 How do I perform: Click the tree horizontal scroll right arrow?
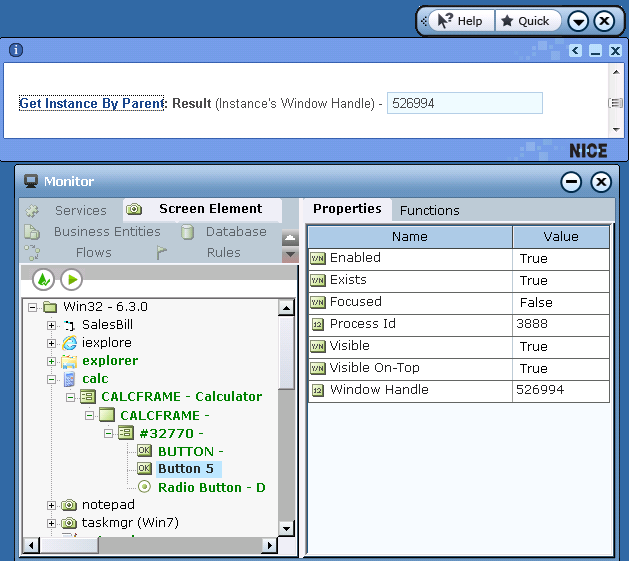tap(270, 545)
